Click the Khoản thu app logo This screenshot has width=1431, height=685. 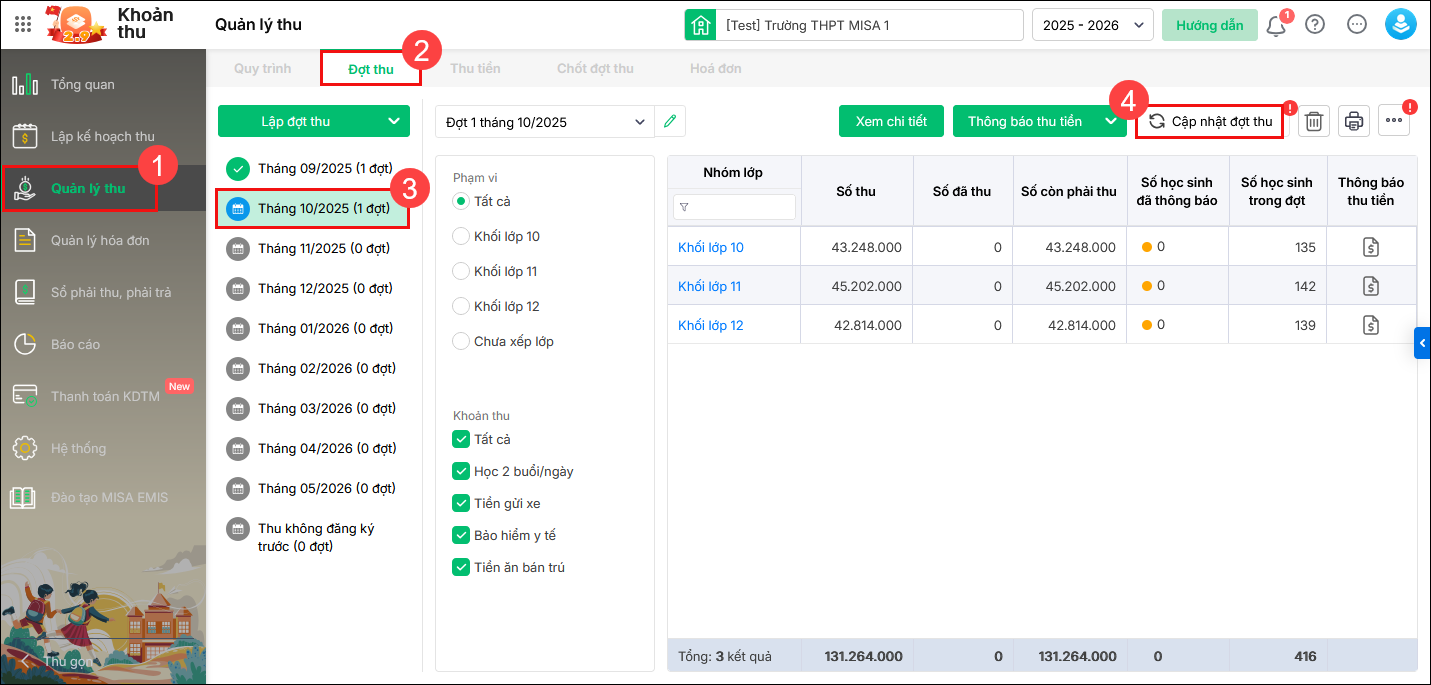[74, 25]
